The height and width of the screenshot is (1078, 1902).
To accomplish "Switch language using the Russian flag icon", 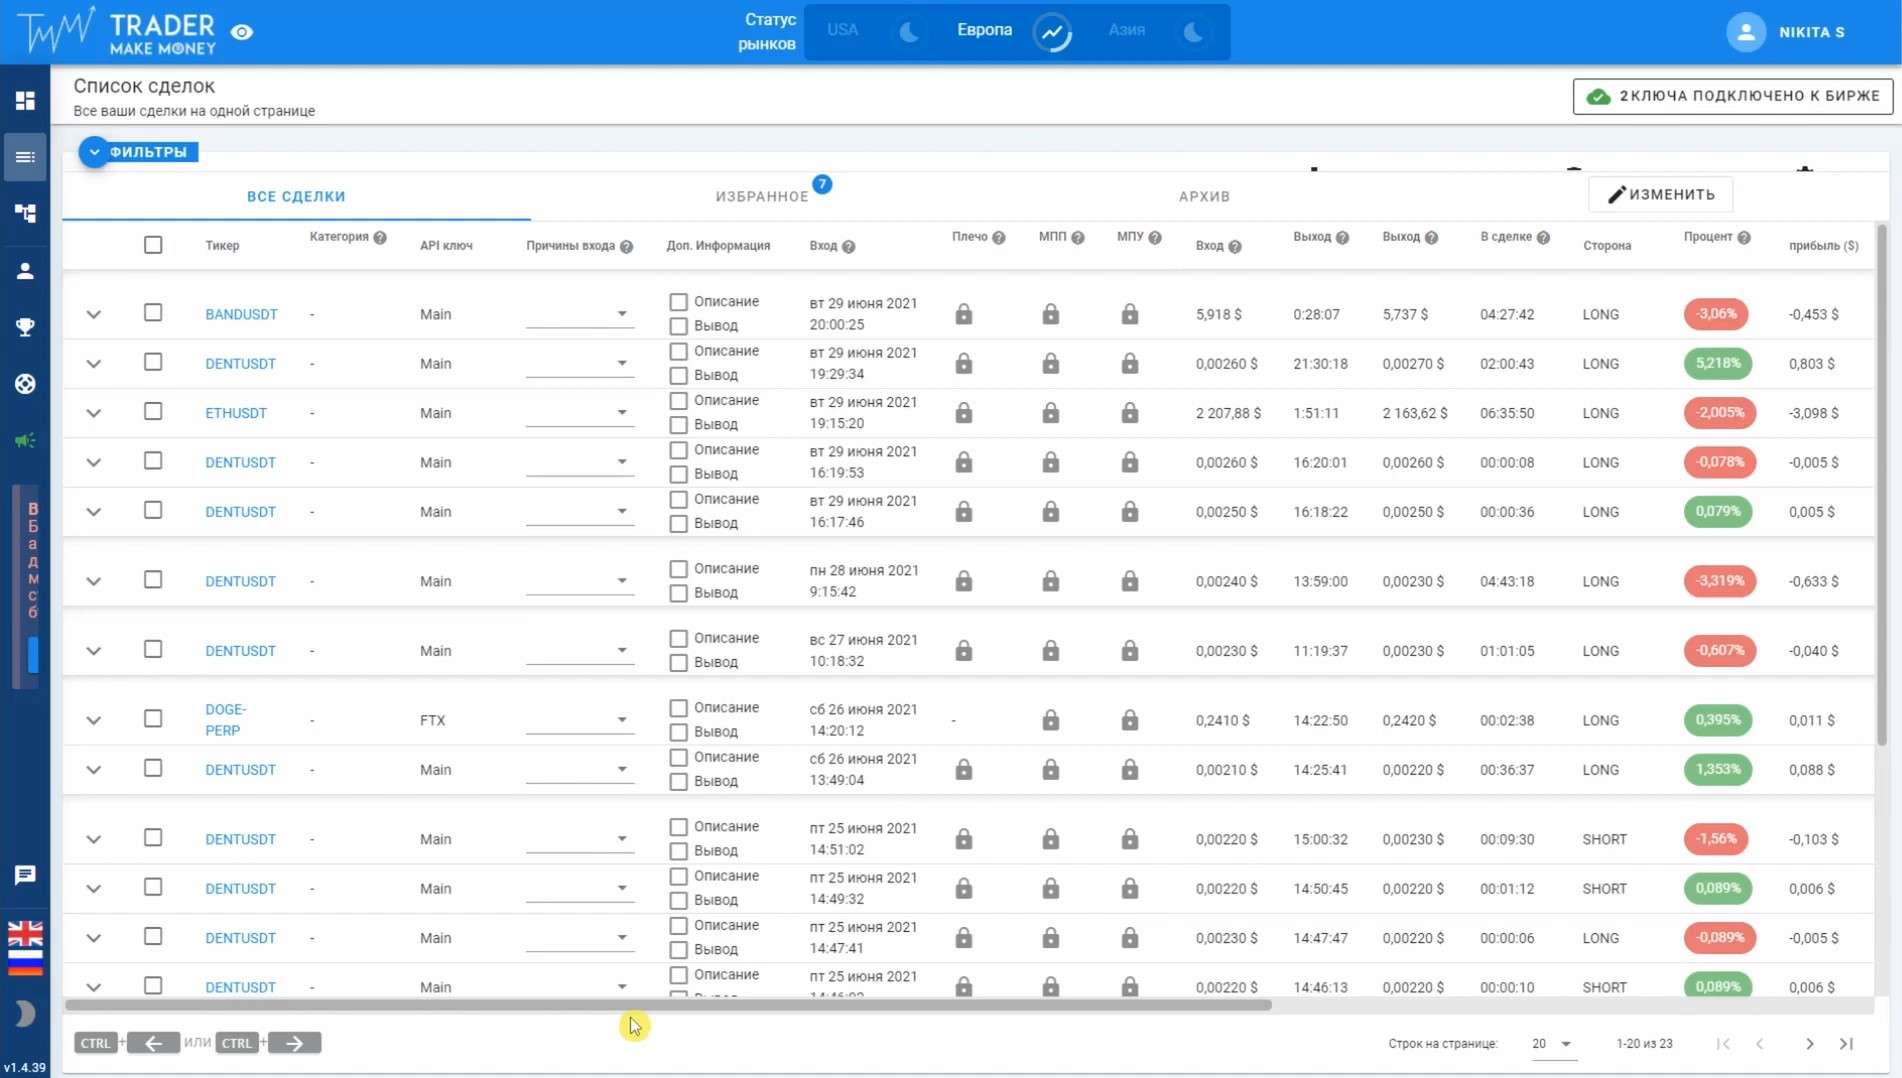I will coord(25,961).
